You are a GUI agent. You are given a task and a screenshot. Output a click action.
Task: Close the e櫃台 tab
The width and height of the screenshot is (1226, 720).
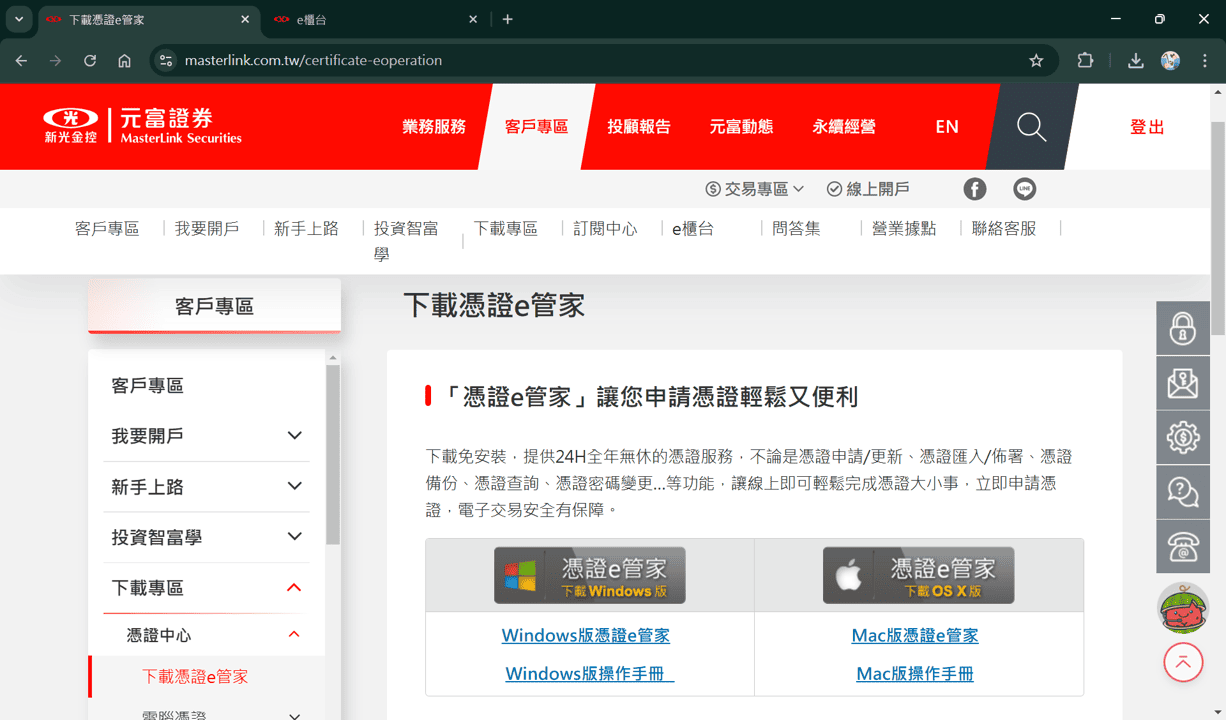[473, 19]
